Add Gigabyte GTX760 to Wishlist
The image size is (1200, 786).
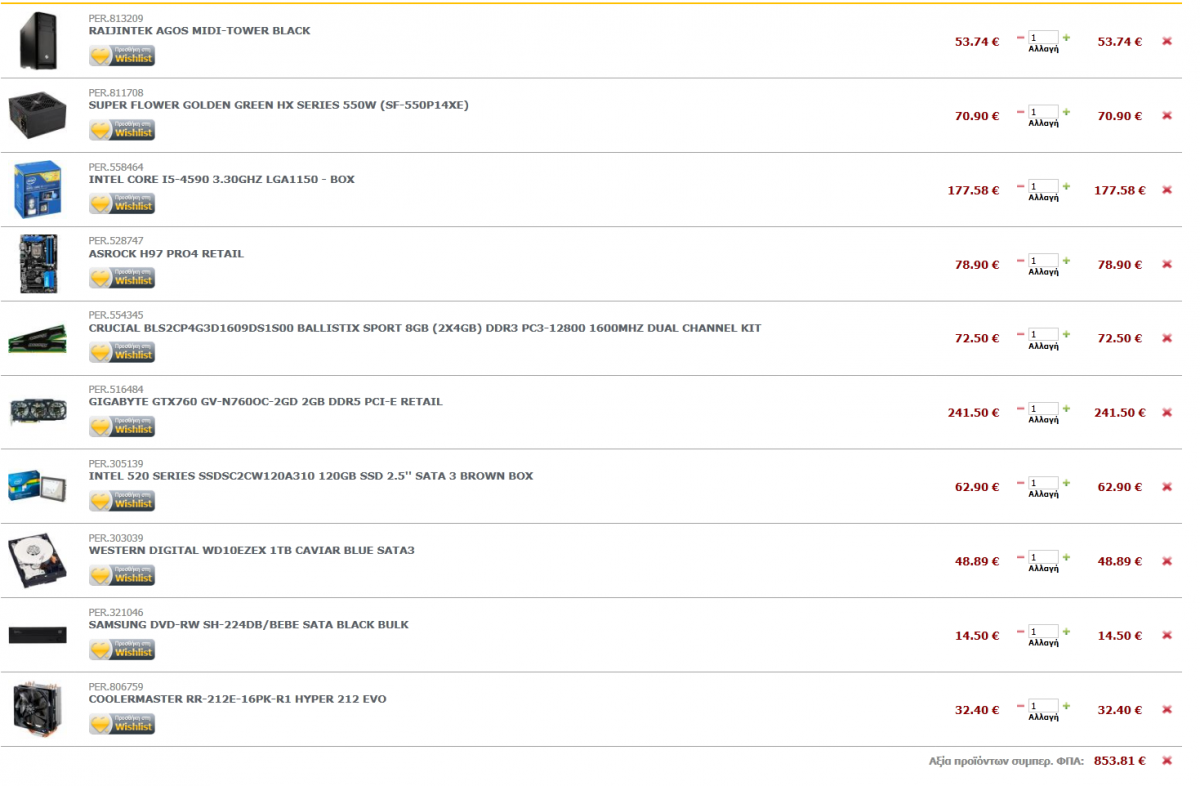pos(122,427)
